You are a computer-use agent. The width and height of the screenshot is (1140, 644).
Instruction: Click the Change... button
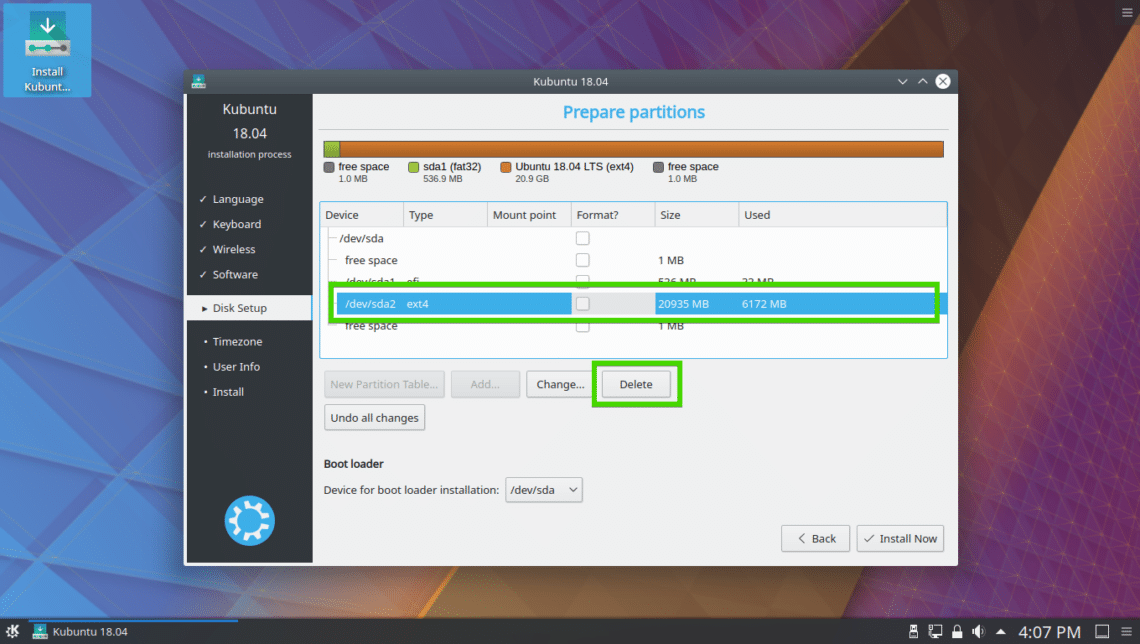[x=560, y=385]
